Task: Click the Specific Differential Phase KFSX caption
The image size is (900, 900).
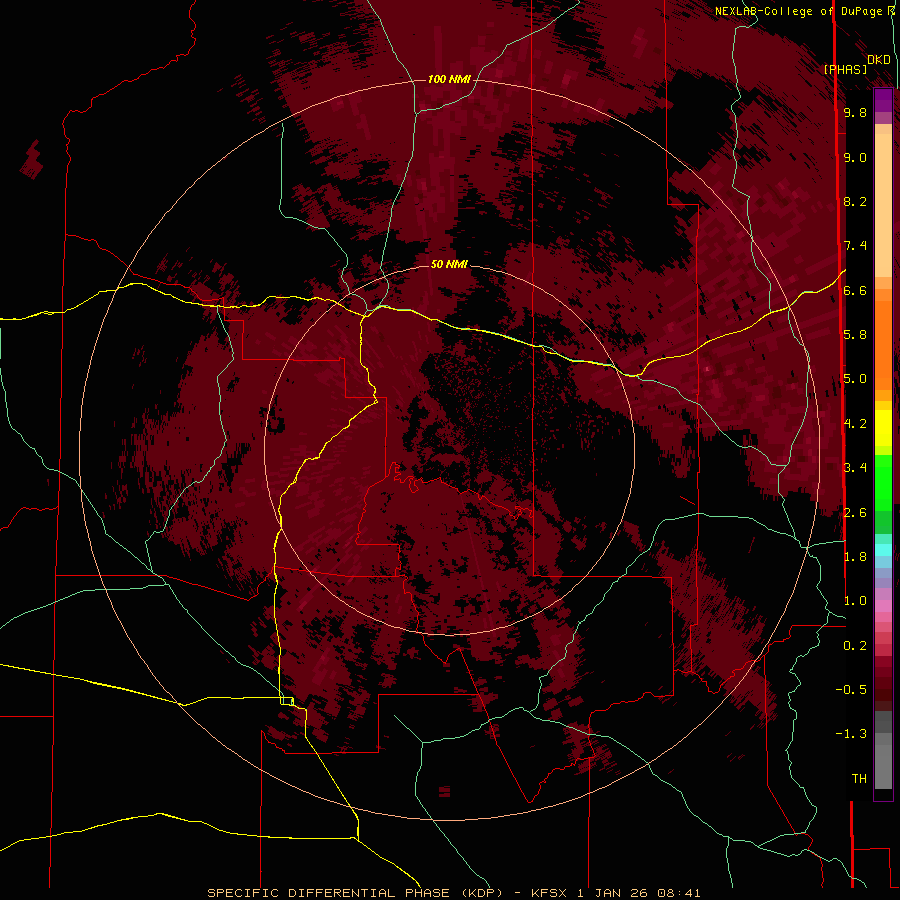Action: click(453, 893)
